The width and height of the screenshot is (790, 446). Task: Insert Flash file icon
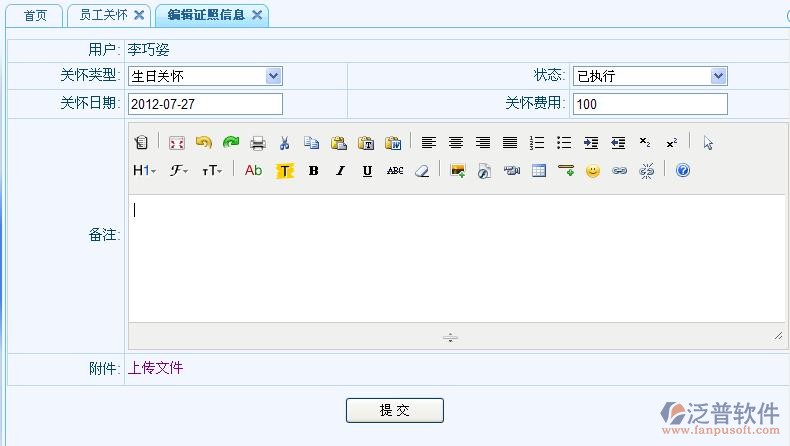click(484, 171)
